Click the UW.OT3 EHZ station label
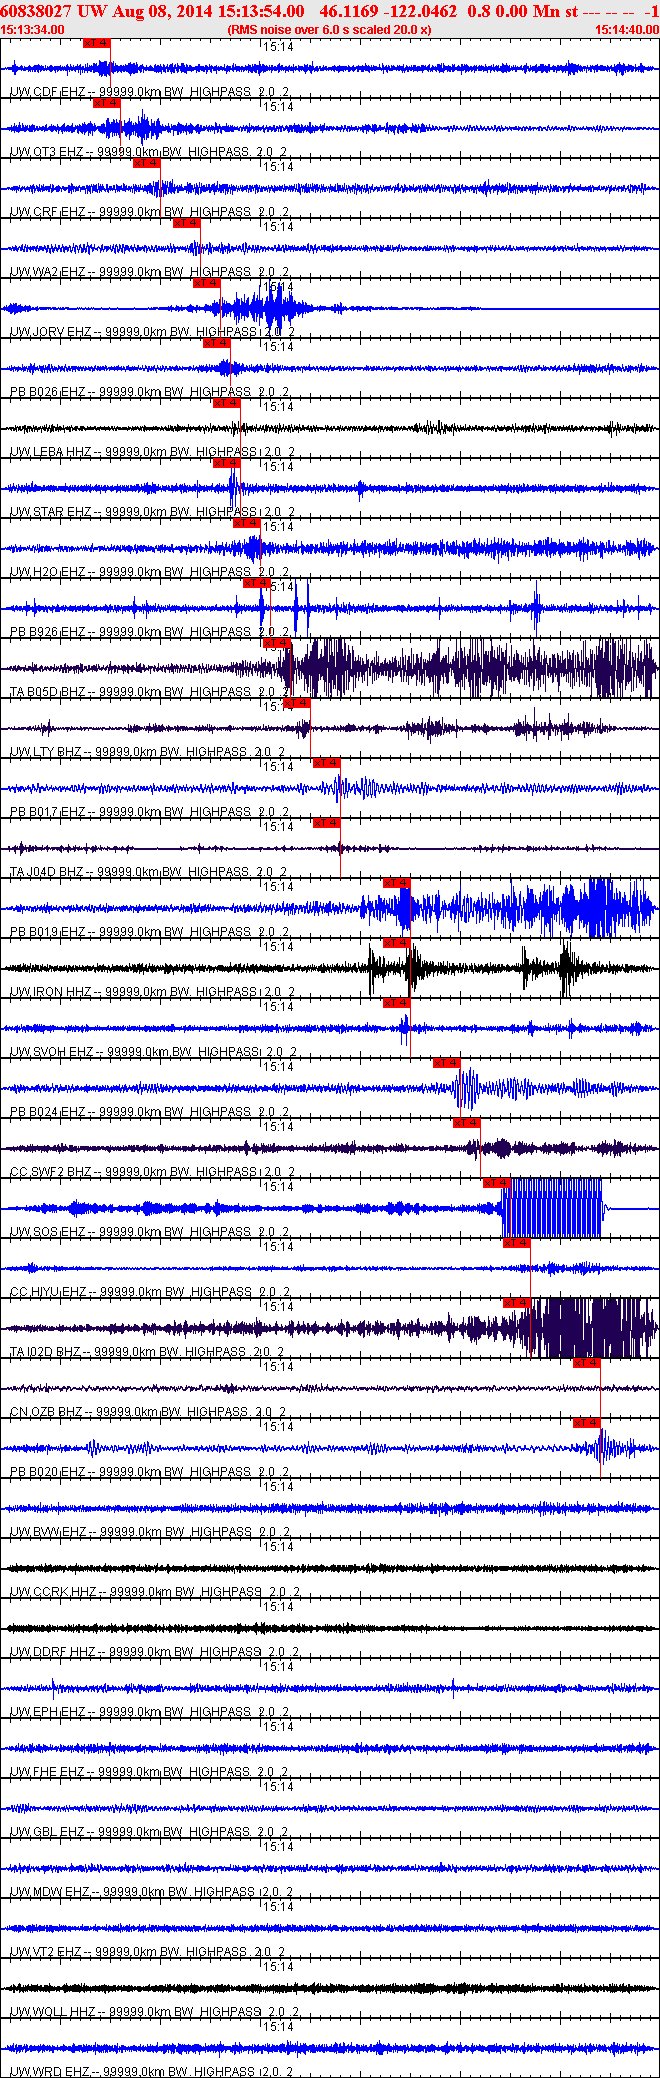The image size is (660, 2078). click(x=47, y=152)
